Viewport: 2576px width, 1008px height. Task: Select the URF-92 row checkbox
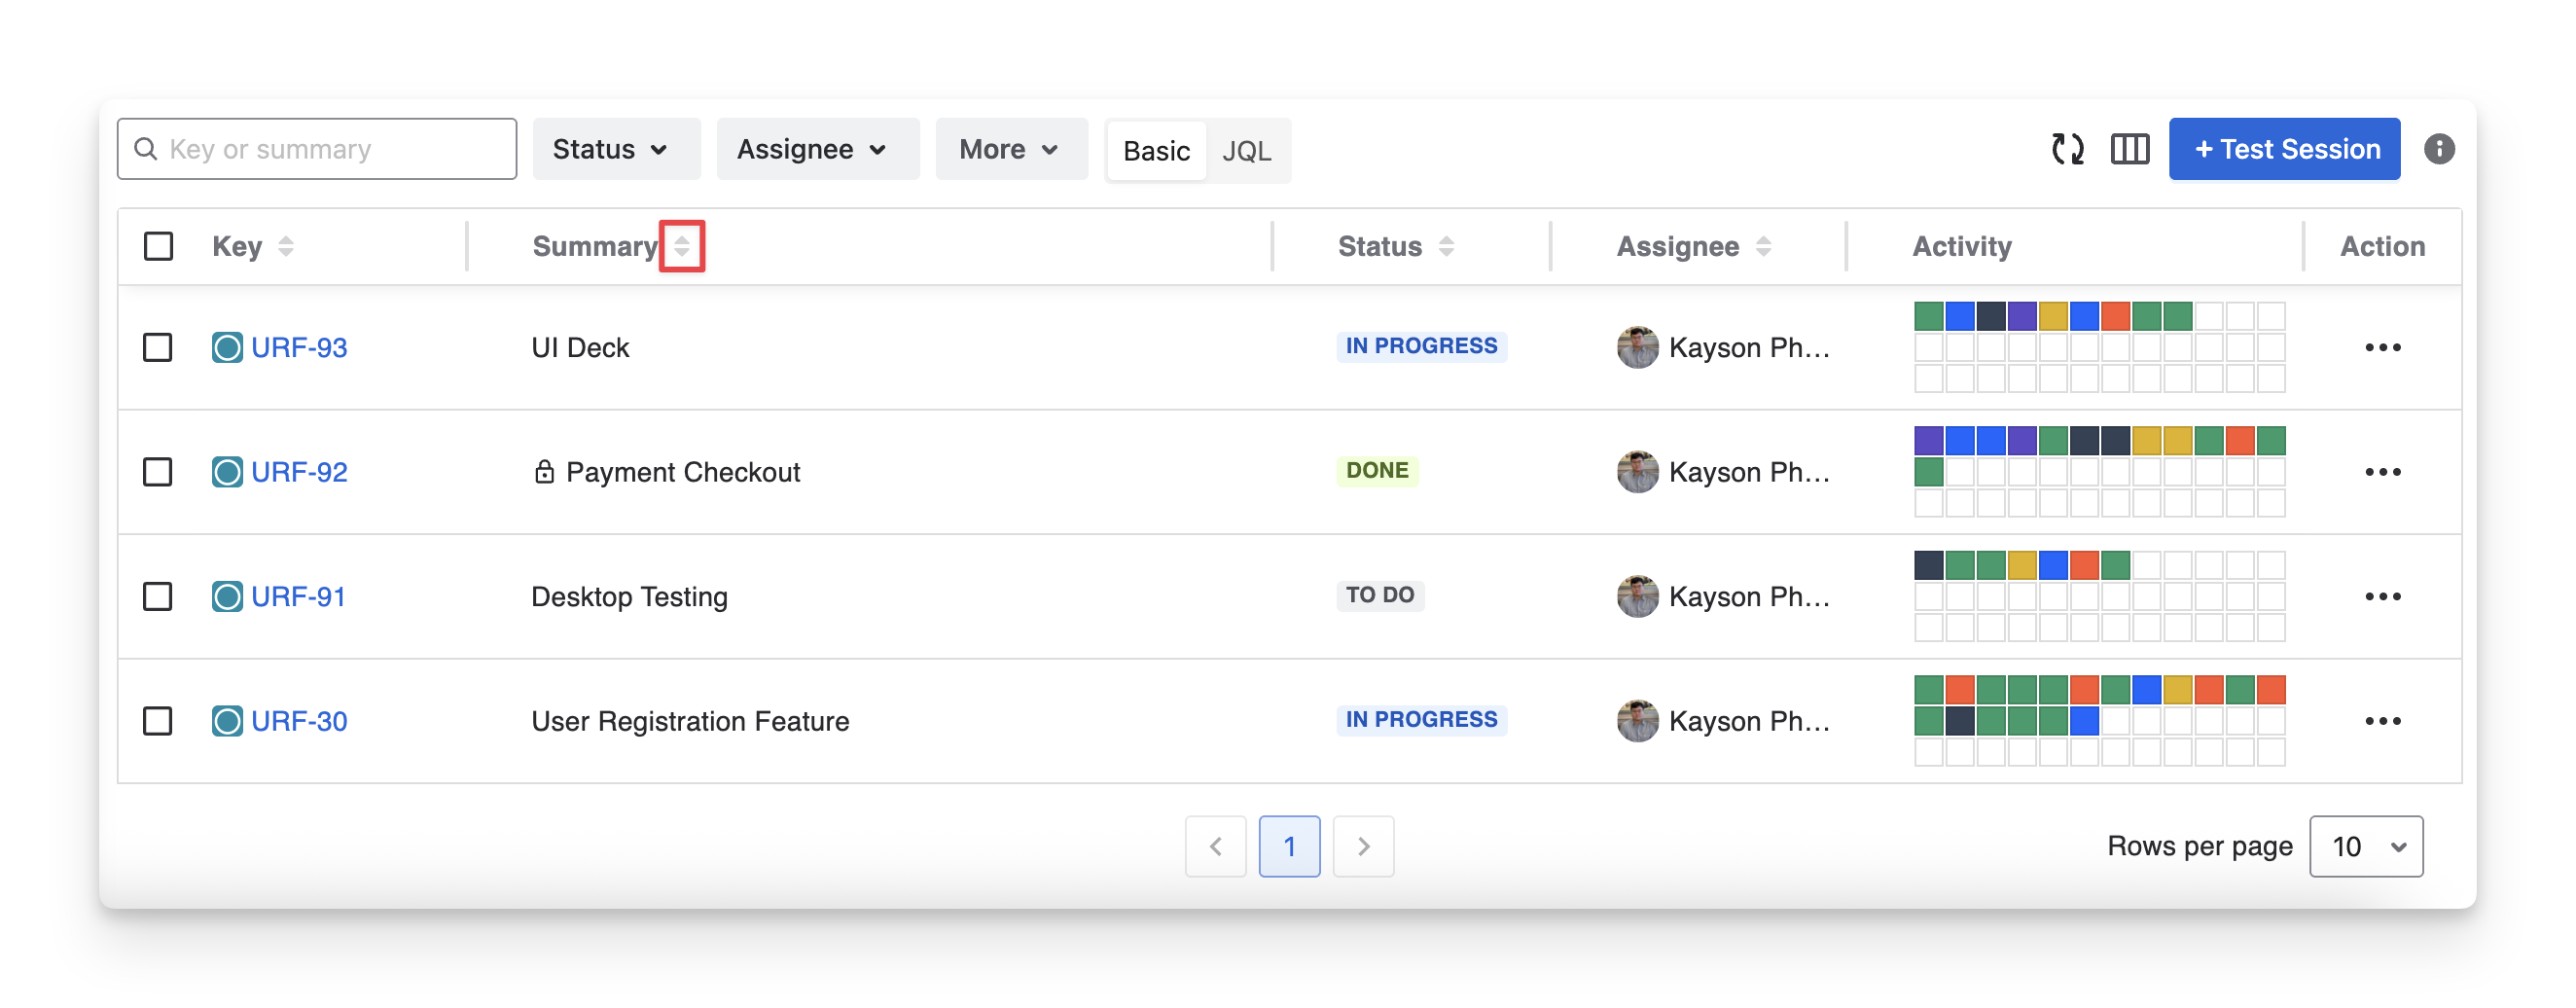[158, 472]
